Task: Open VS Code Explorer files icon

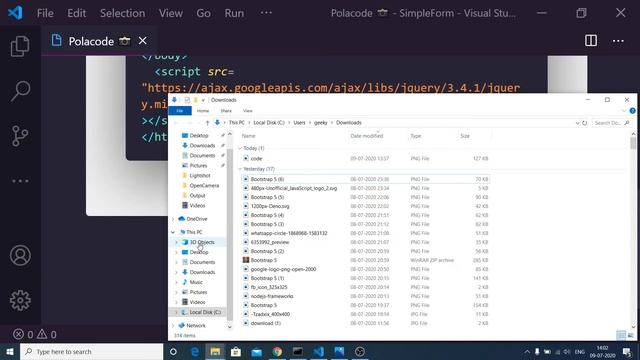Action: pos(20,46)
